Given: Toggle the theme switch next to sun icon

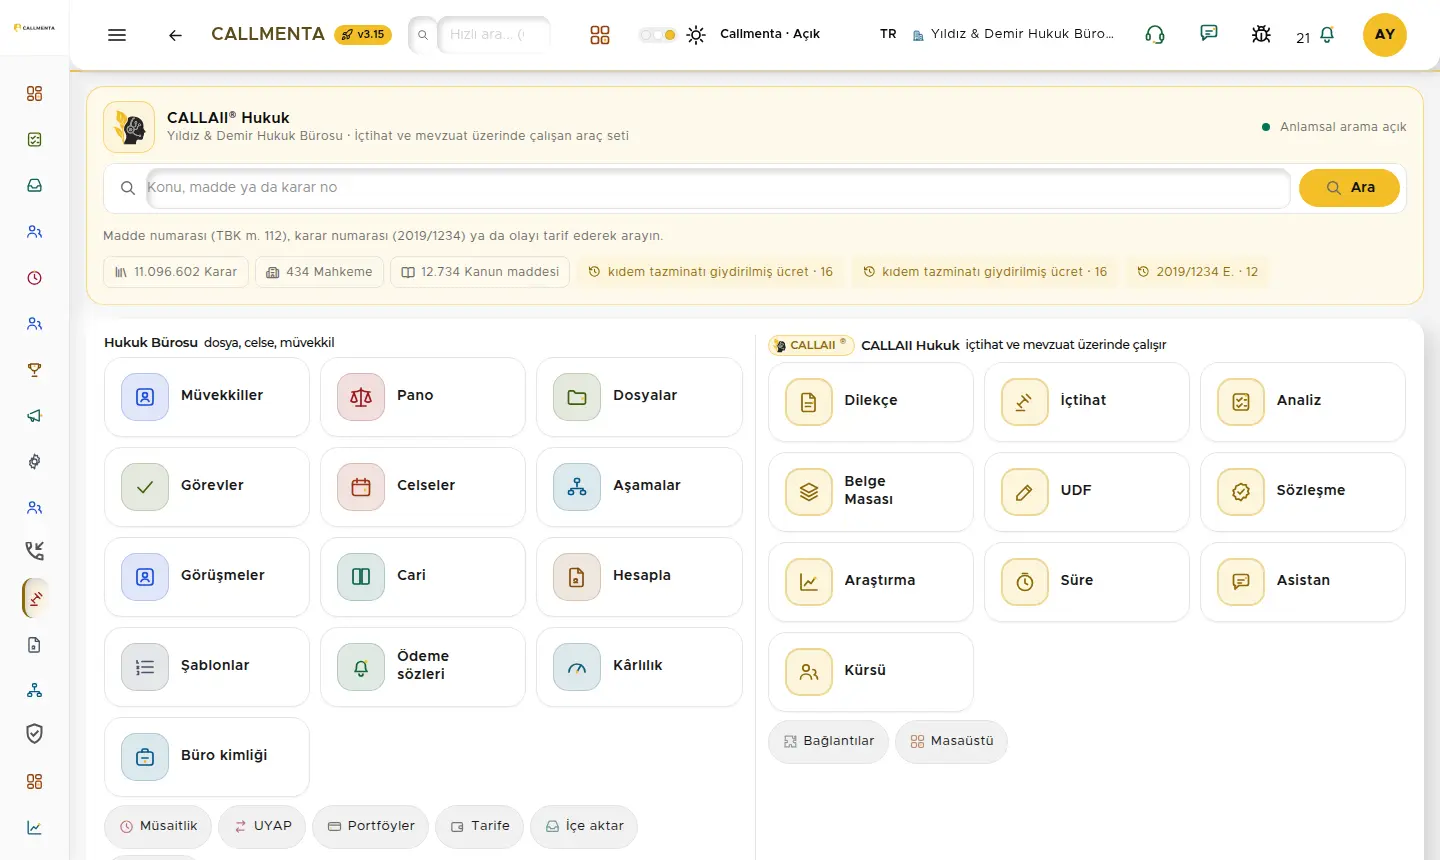Looking at the screenshot, I should (x=658, y=35).
